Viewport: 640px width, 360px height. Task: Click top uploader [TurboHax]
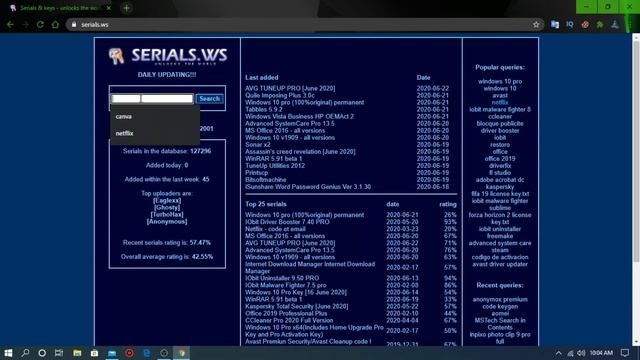point(167,214)
